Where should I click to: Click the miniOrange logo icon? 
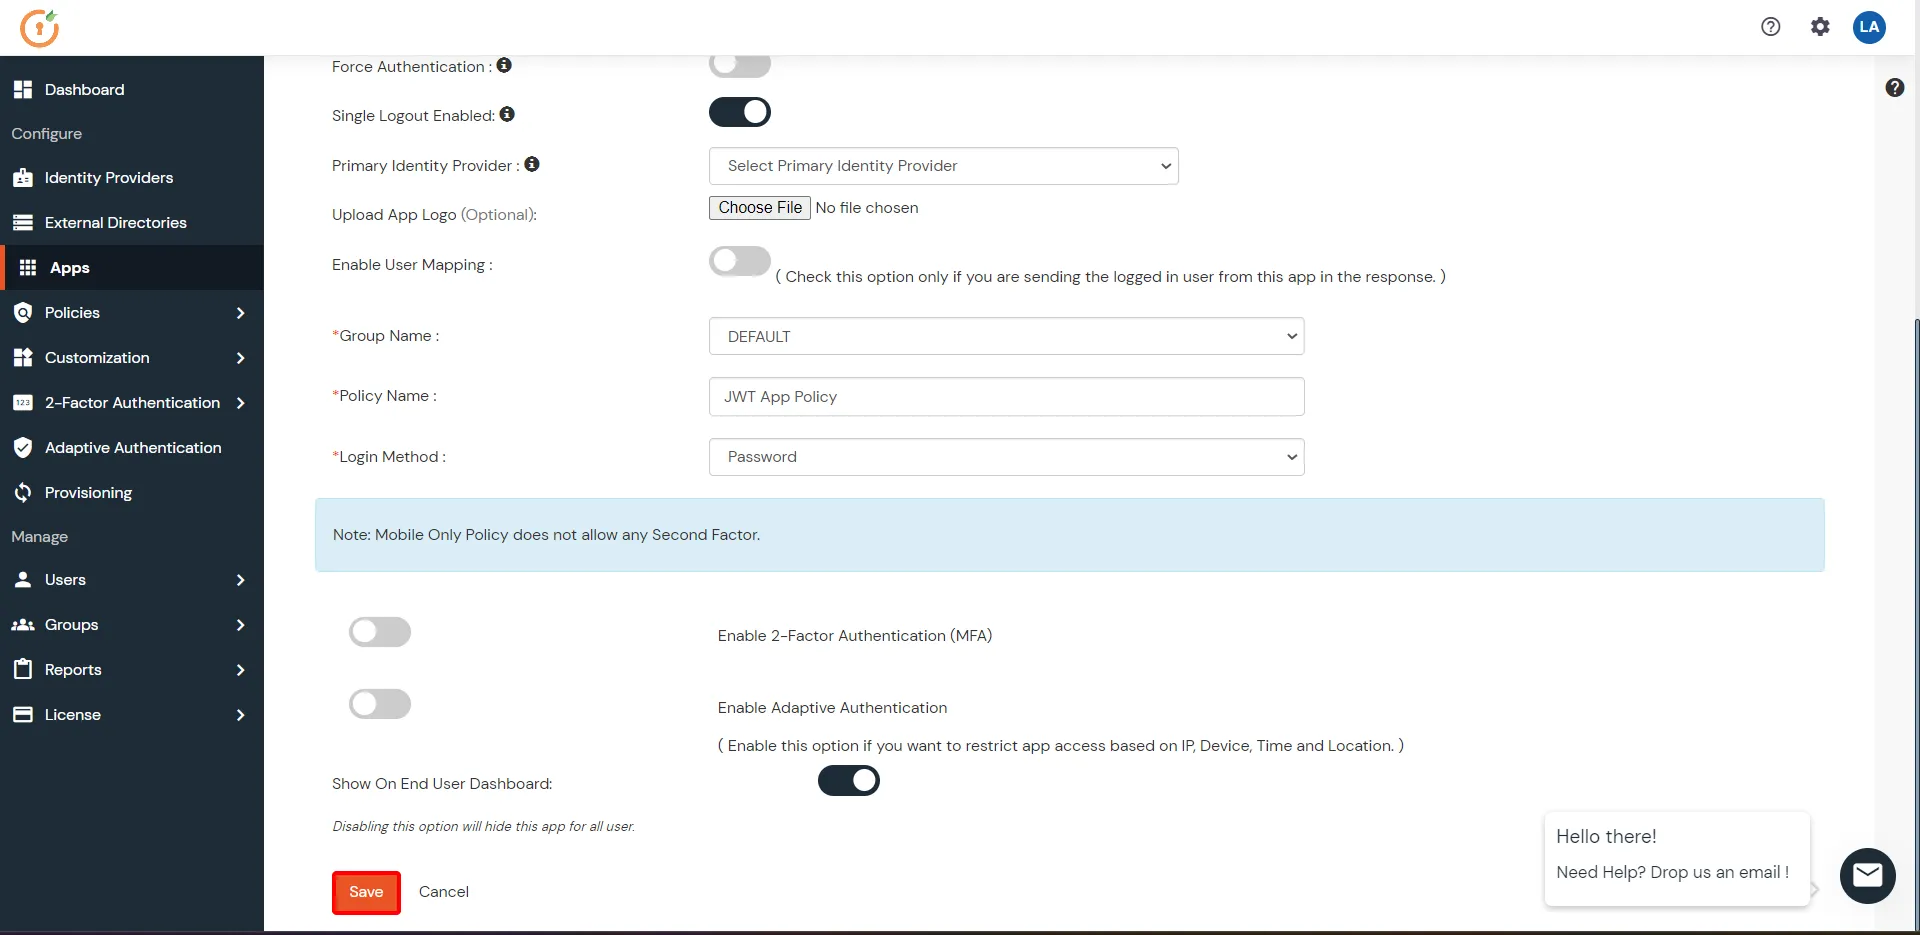pos(40,28)
